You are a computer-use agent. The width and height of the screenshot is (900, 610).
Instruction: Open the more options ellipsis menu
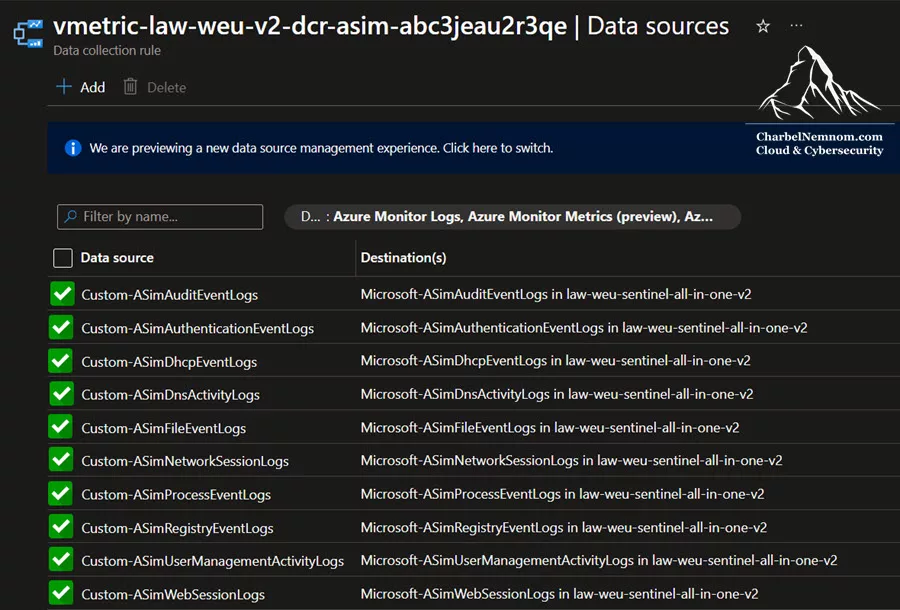pyautogui.click(x=796, y=25)
